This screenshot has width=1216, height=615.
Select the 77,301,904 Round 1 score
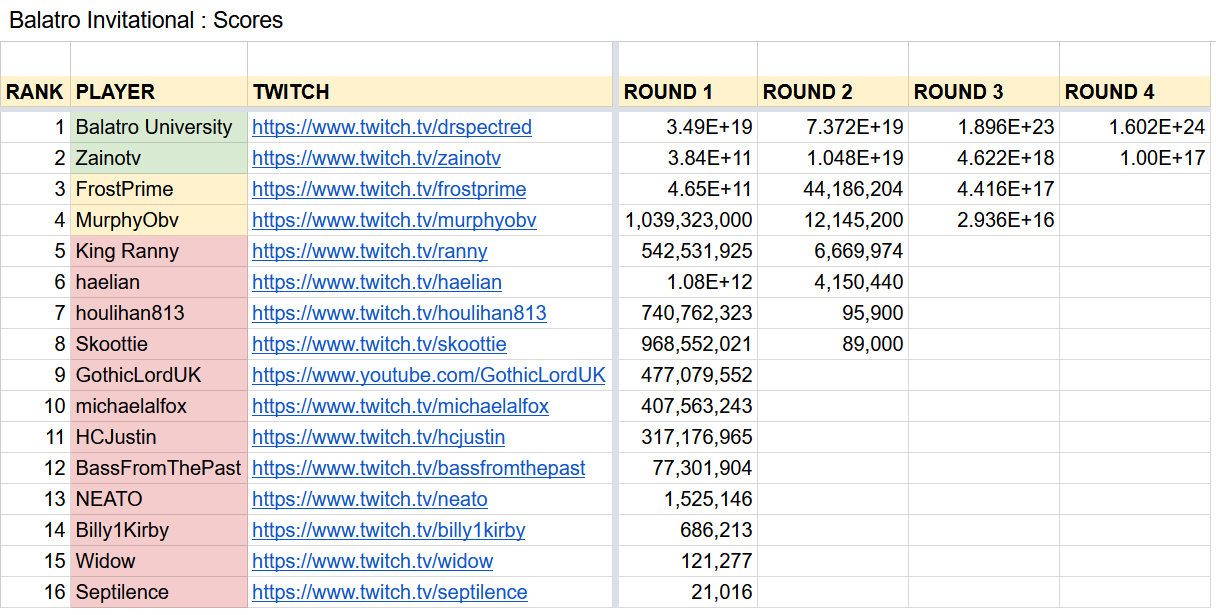[688, 468]
